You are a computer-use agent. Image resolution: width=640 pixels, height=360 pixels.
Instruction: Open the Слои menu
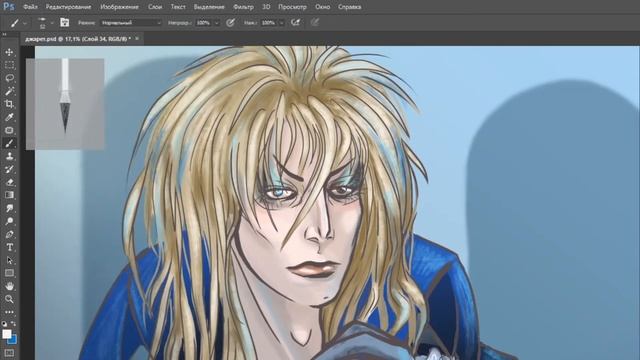[x=155, y=7]
